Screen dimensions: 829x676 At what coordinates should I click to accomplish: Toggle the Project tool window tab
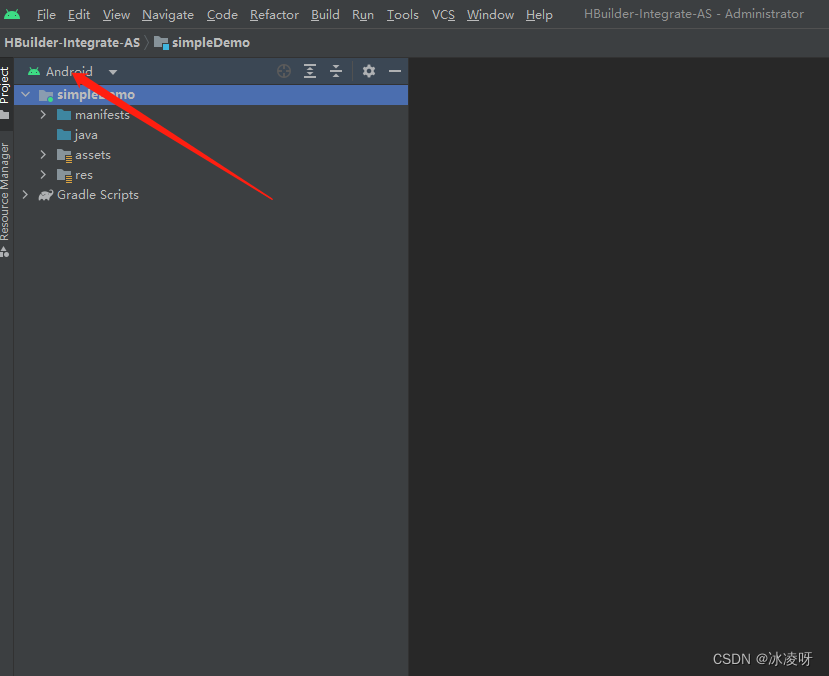point(5,93)
